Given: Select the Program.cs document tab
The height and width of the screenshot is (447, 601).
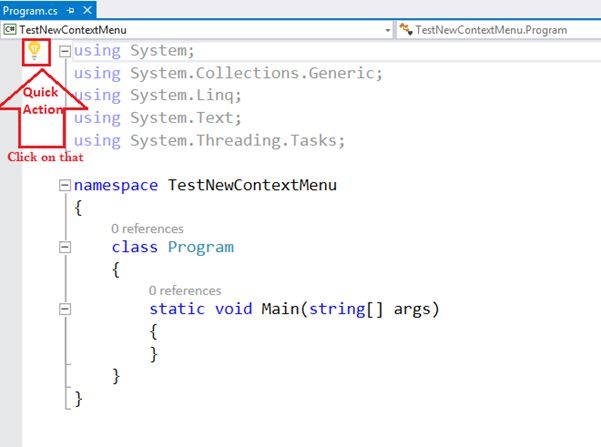Looking at the screenshot, I should click(30, 11).
